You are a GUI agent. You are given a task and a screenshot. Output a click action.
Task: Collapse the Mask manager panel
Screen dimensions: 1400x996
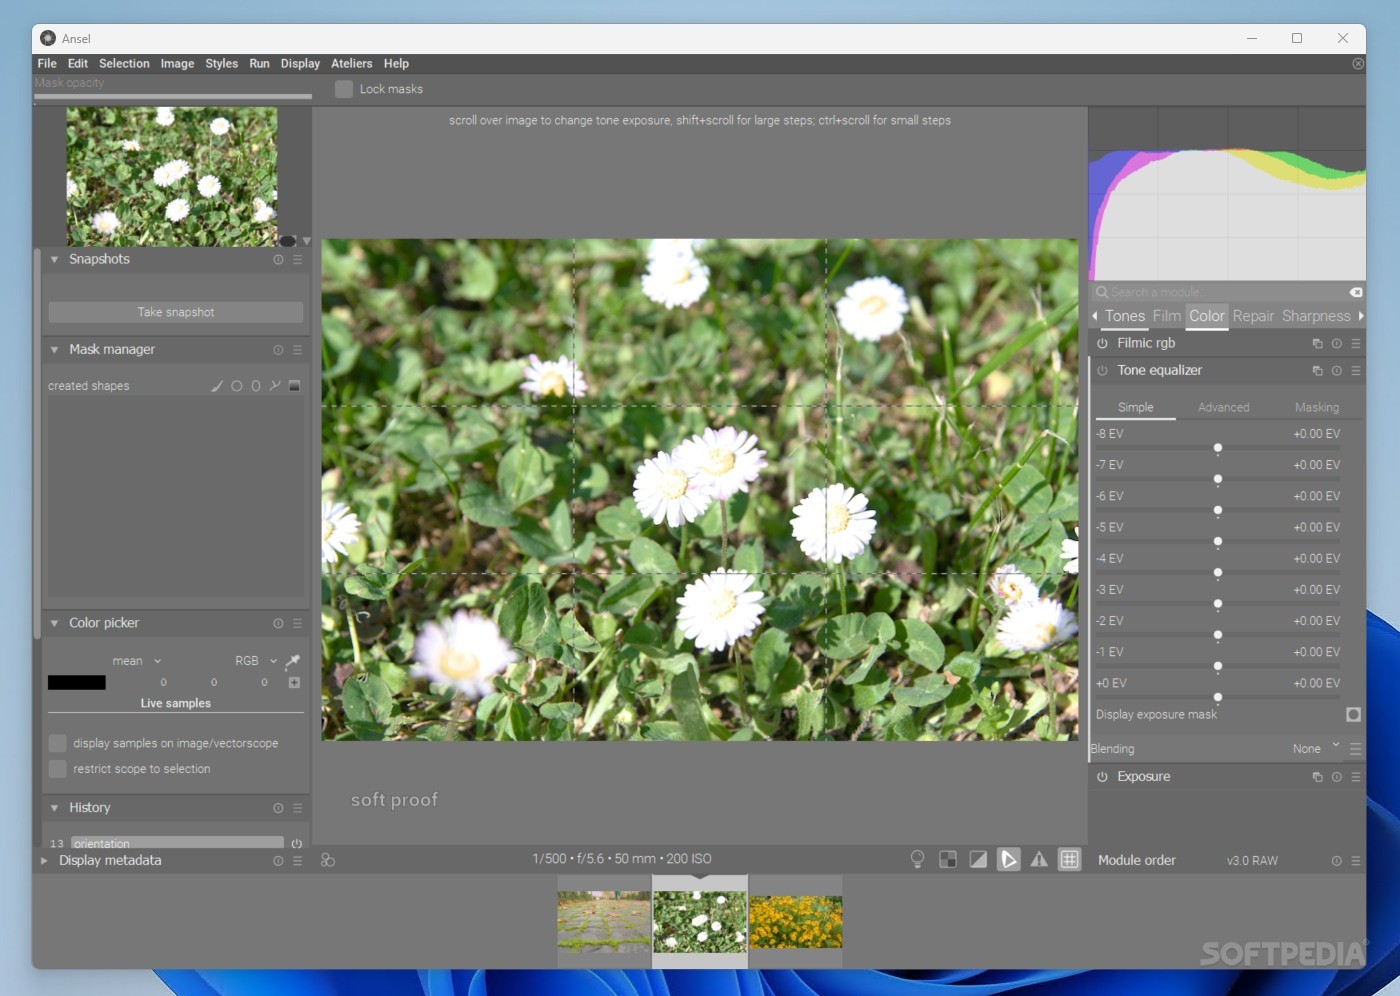point(55,350)
